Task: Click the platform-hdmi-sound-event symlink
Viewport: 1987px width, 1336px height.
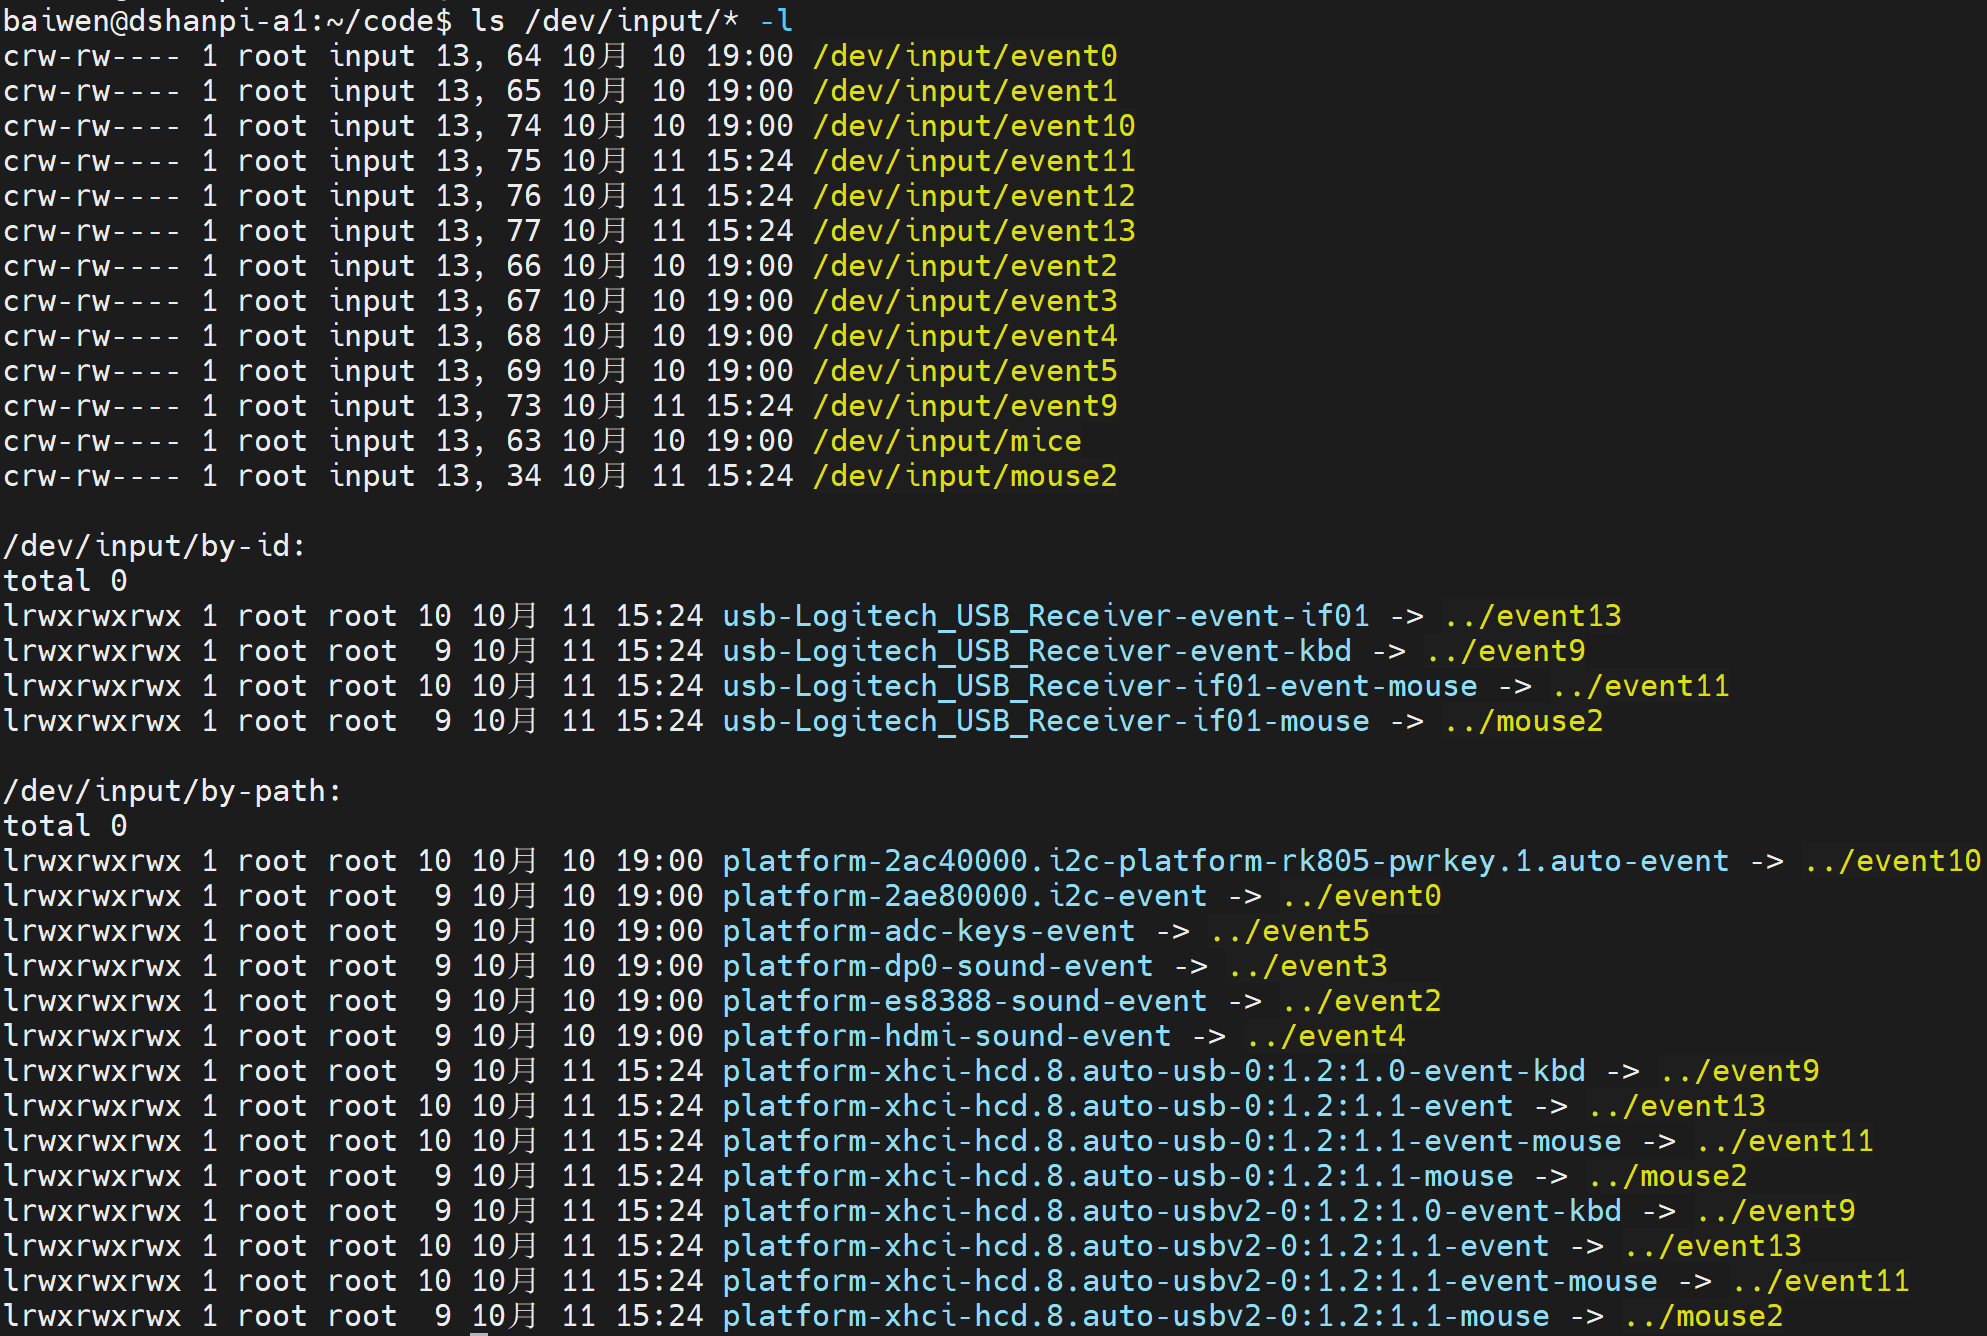Action: tap(946, 1036)
